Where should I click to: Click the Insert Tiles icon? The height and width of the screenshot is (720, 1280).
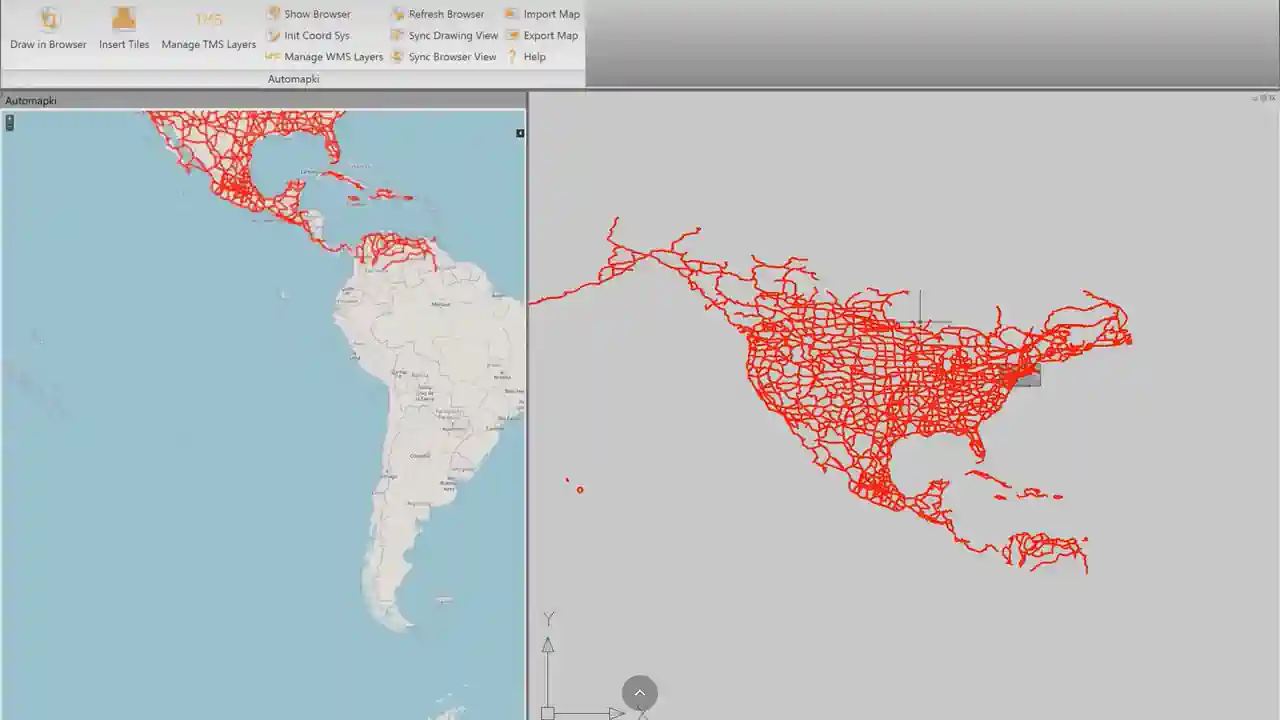pos(124,19)
